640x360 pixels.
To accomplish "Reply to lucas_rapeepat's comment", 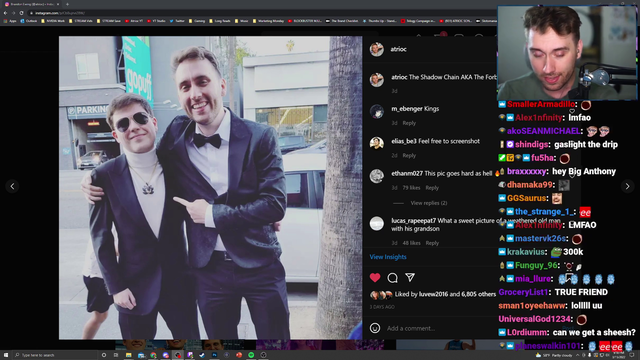I will [432, 243].
